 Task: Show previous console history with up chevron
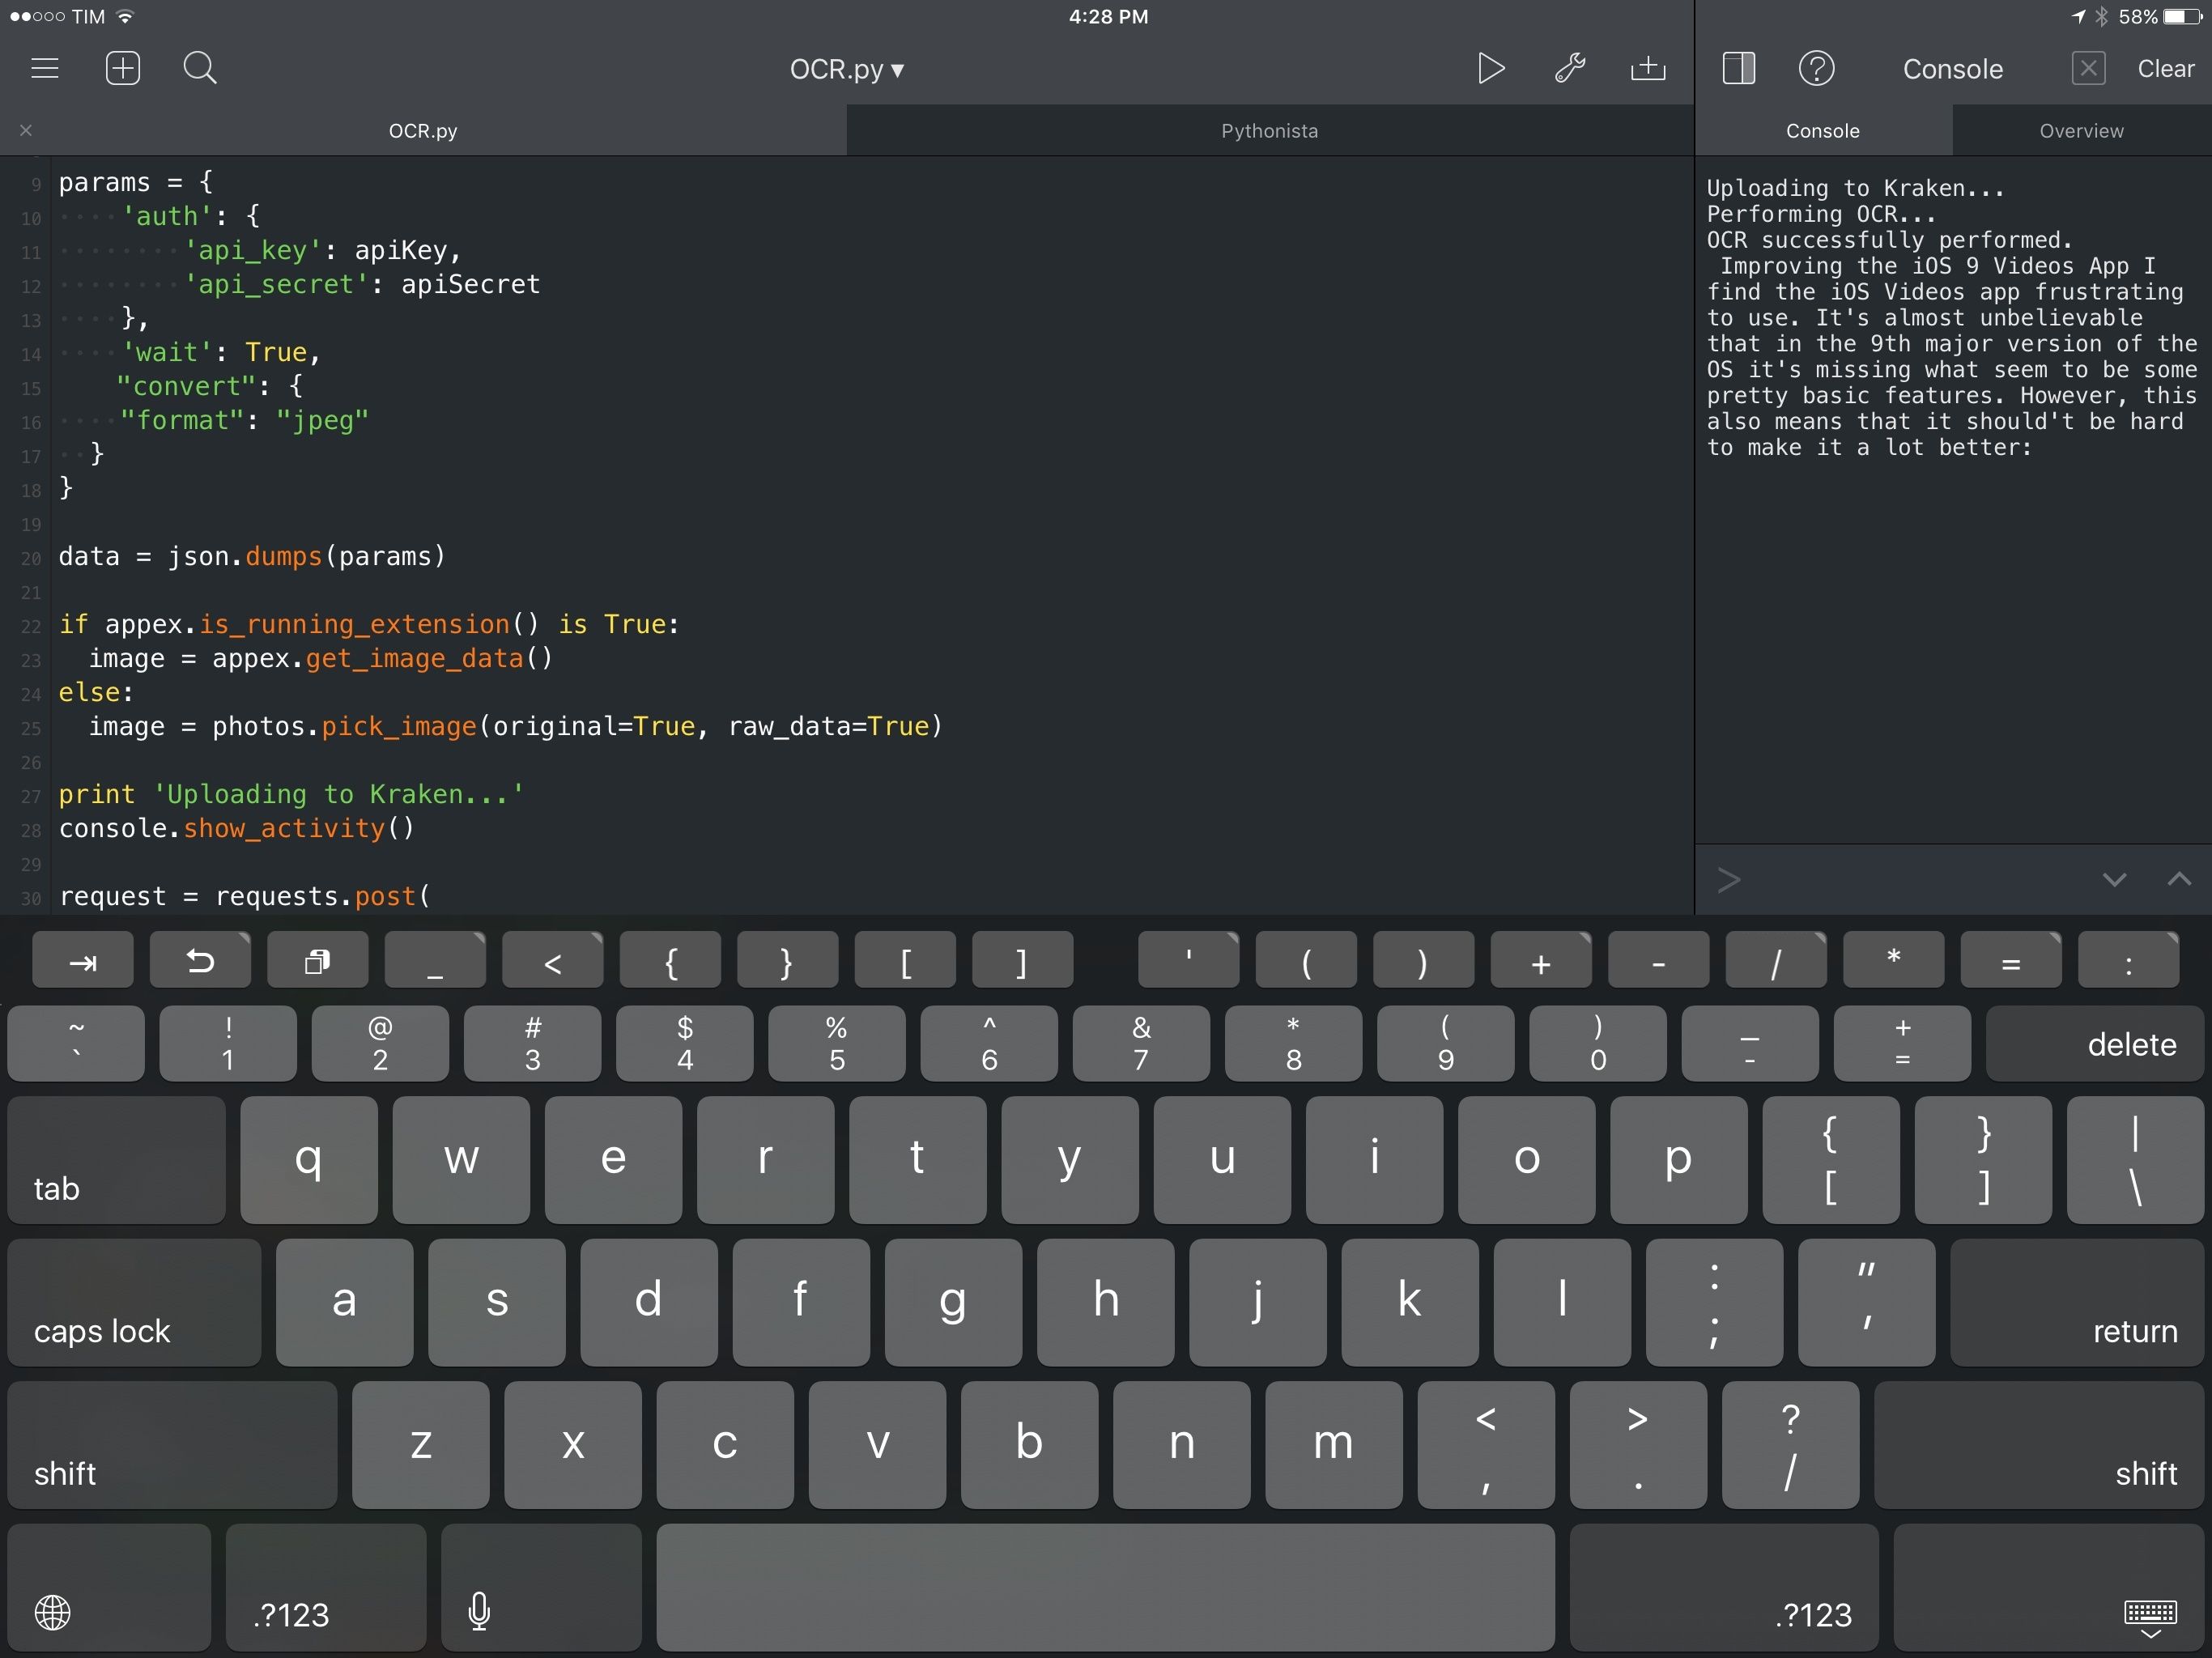point(2179,880)
